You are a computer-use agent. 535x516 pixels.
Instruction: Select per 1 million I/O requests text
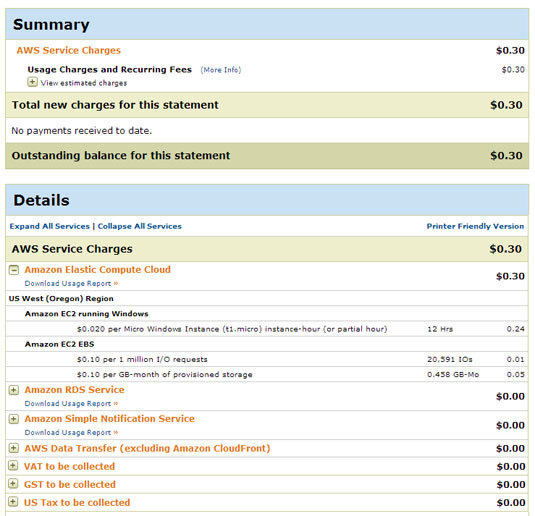(142, 359)
